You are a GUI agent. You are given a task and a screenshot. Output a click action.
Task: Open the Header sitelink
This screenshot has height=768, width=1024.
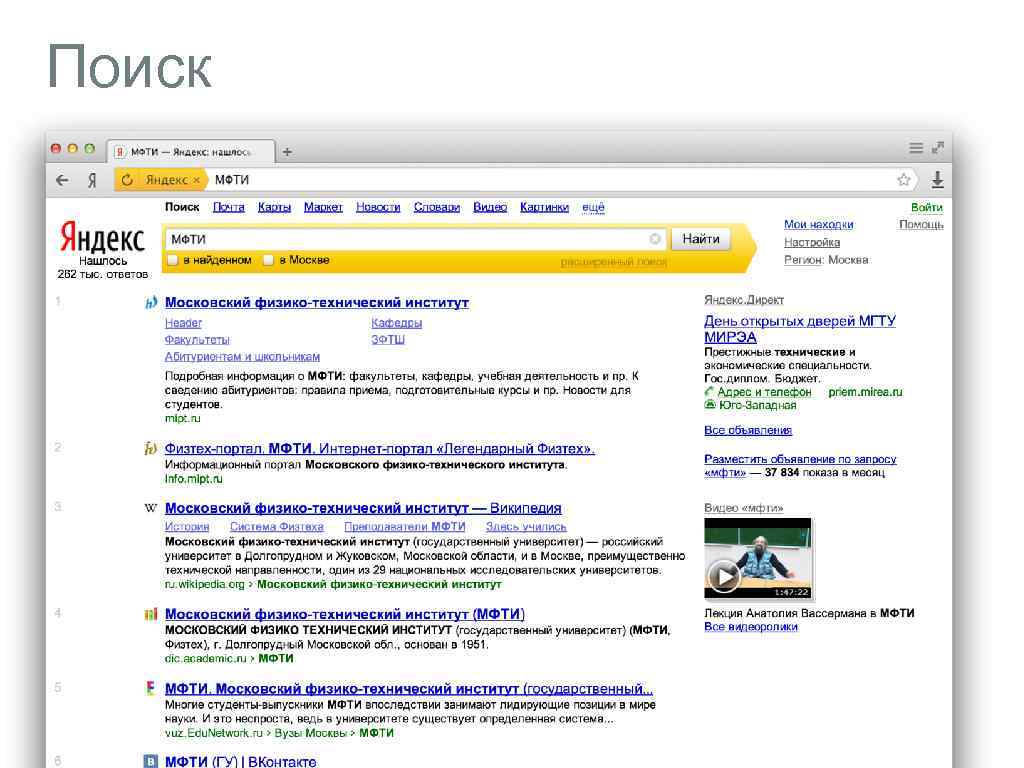[184, 323]
